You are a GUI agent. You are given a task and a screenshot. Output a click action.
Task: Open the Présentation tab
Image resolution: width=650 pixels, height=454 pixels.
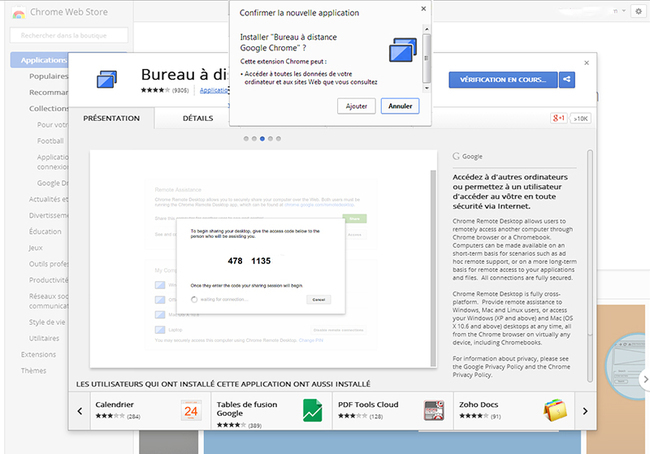coord(112,118)
